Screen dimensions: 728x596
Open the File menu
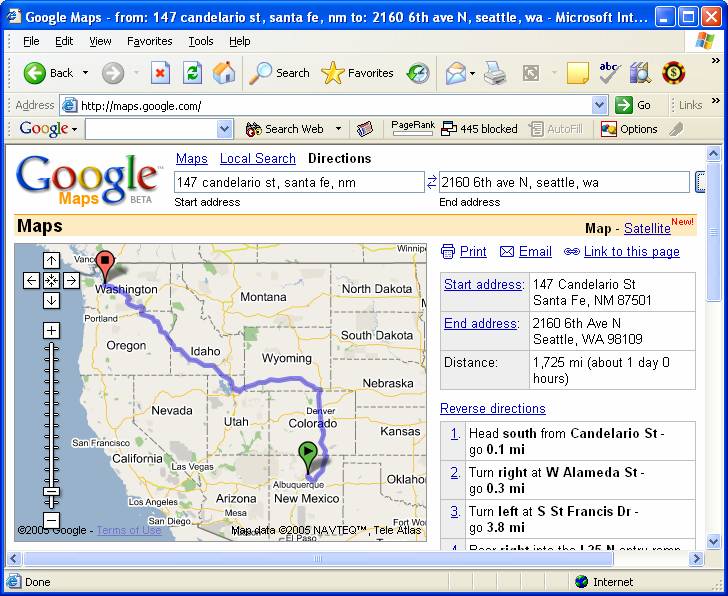pos(31,41)
